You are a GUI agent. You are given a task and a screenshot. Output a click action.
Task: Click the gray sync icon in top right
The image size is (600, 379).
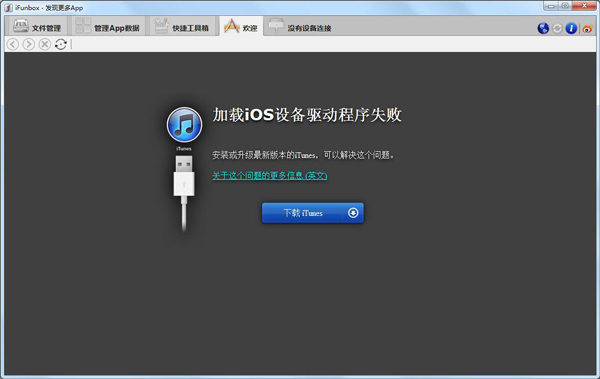pos(557,28)
